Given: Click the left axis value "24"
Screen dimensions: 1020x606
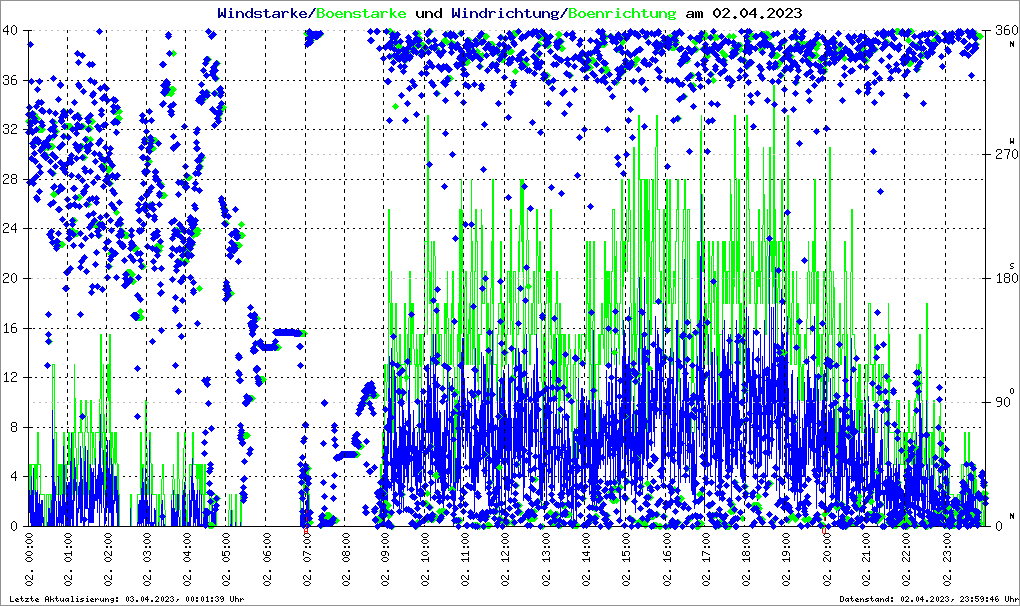Looking at the screenshot, I should click(10, 228).
